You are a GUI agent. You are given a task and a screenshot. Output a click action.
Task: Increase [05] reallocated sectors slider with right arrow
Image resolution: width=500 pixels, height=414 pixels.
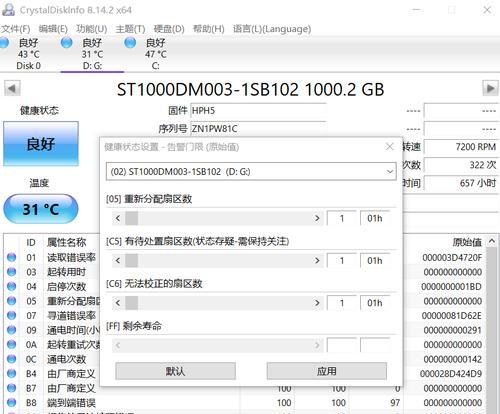click(x=317, y=218)
